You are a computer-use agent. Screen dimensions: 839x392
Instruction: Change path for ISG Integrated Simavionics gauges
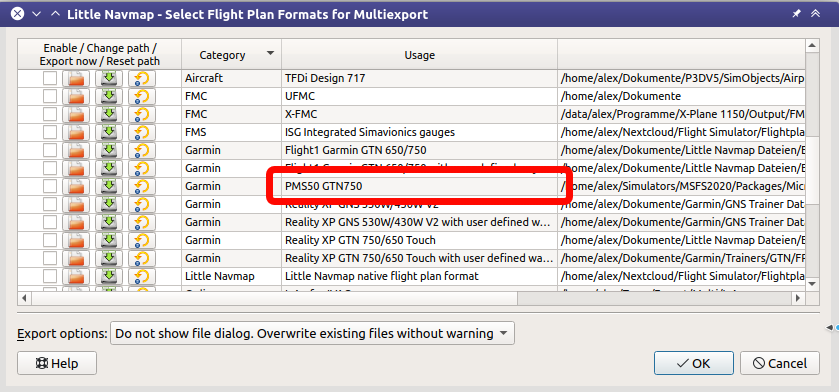point(76,132)
